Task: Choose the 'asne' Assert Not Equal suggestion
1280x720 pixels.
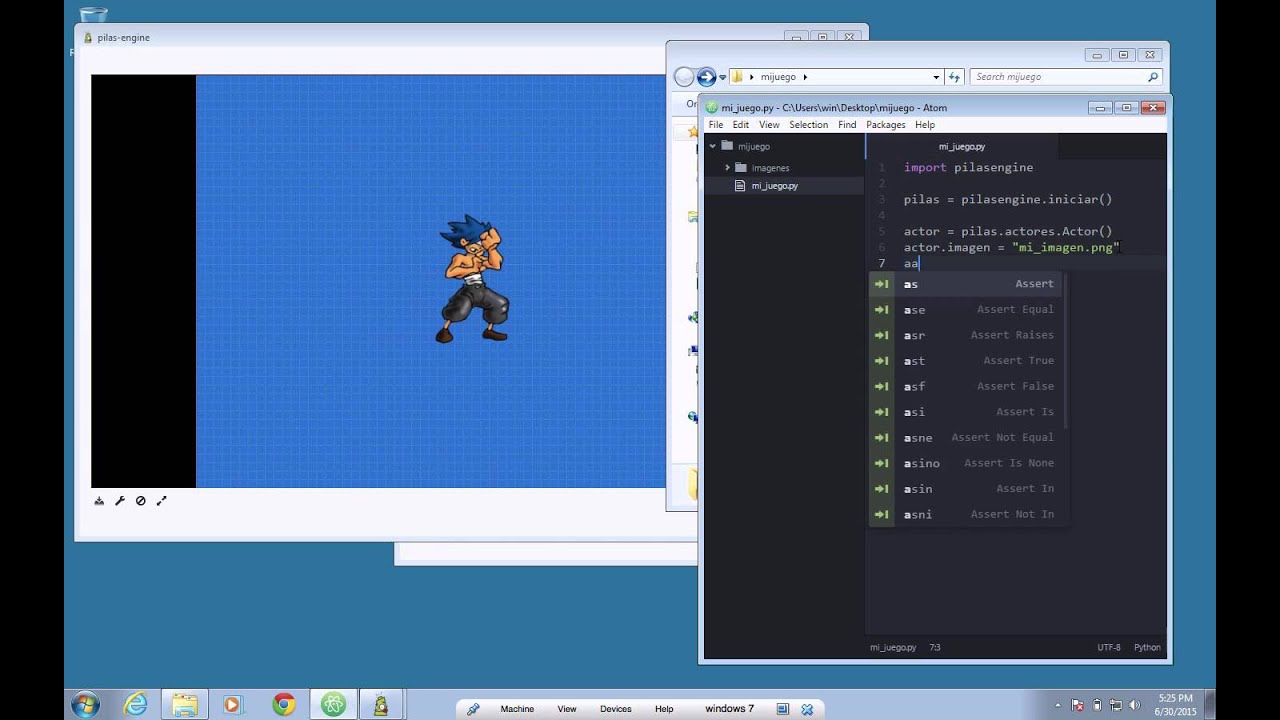Action: (x=967, y=437)
